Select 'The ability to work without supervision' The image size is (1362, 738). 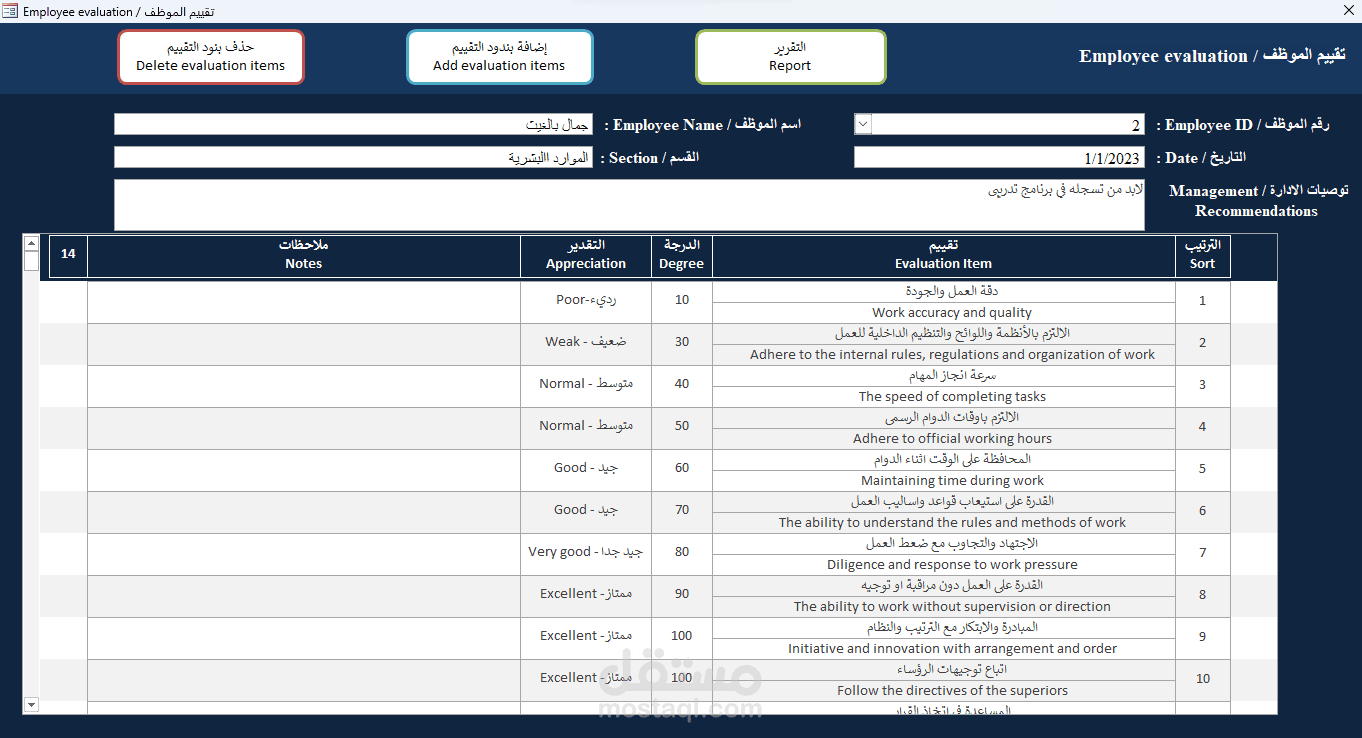pyautogui.click(x=944, y=606)
